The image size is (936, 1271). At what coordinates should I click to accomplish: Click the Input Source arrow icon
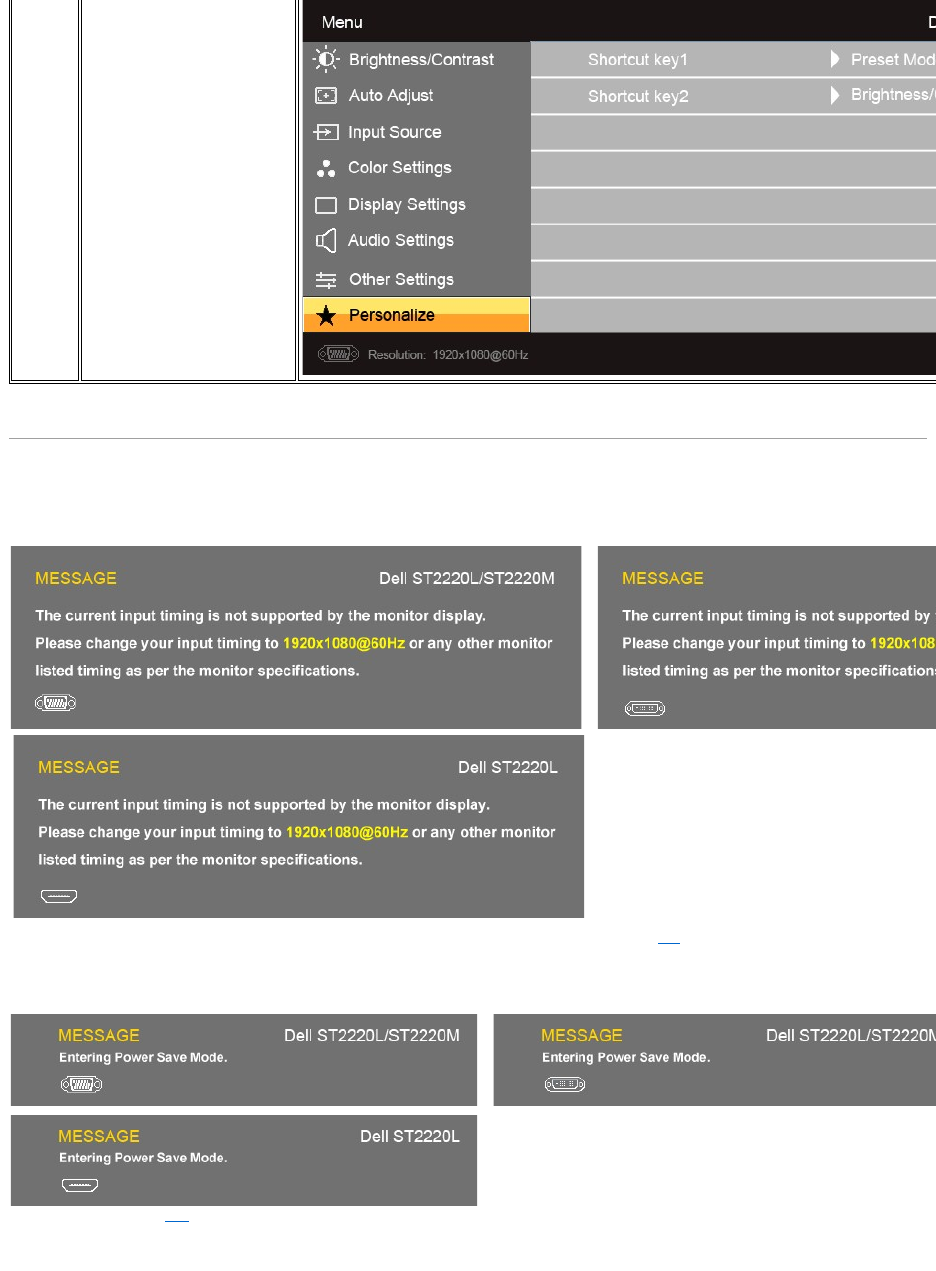coord(326,132)
